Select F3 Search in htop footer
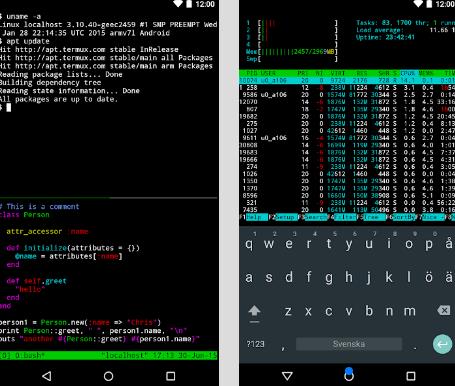This screenshot has width=455, height=386. coord(313,217)
